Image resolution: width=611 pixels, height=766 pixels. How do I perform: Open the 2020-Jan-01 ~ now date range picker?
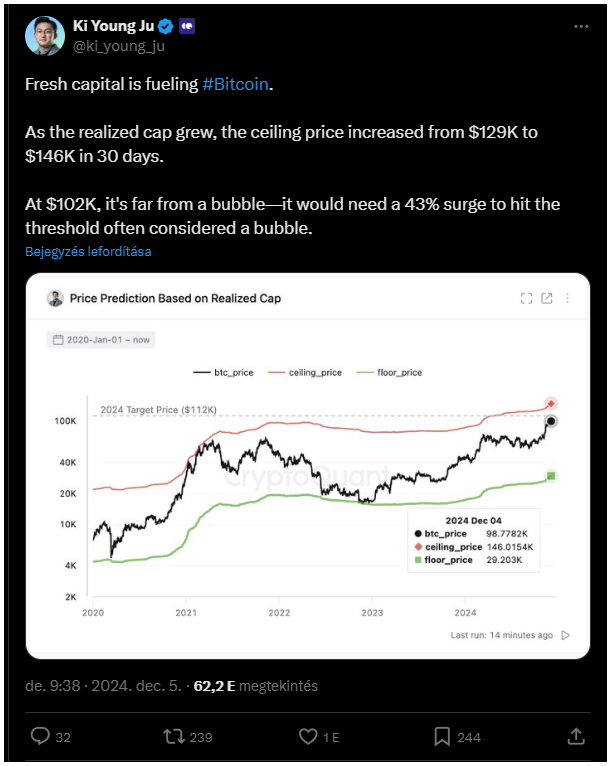click(101, 340)
